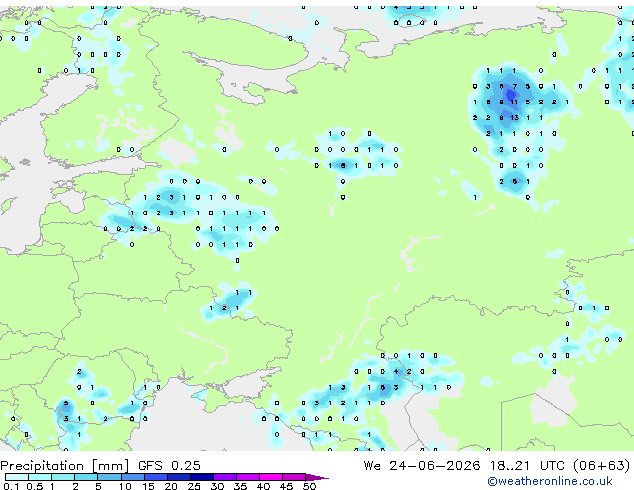Open the weatheronline.co.uk copyright link
This screenshot has height=490, width=634.
(550, 481)
